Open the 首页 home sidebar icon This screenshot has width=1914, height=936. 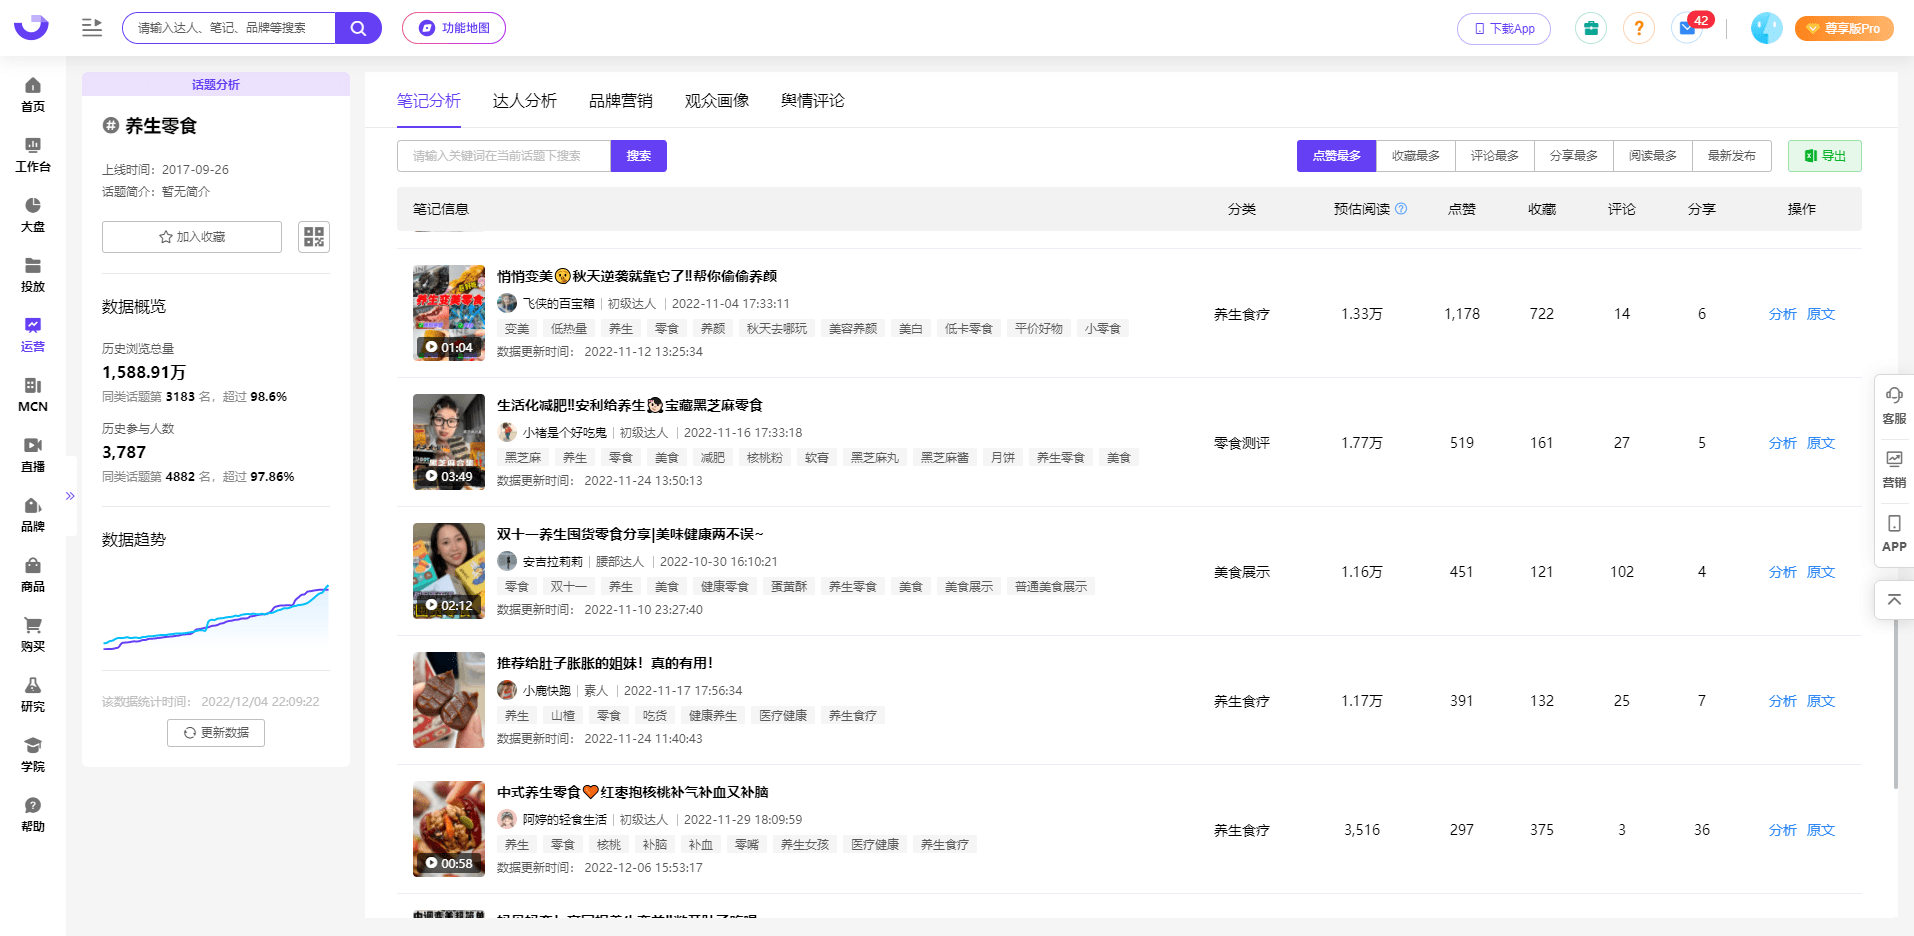(x=33, y=95)
